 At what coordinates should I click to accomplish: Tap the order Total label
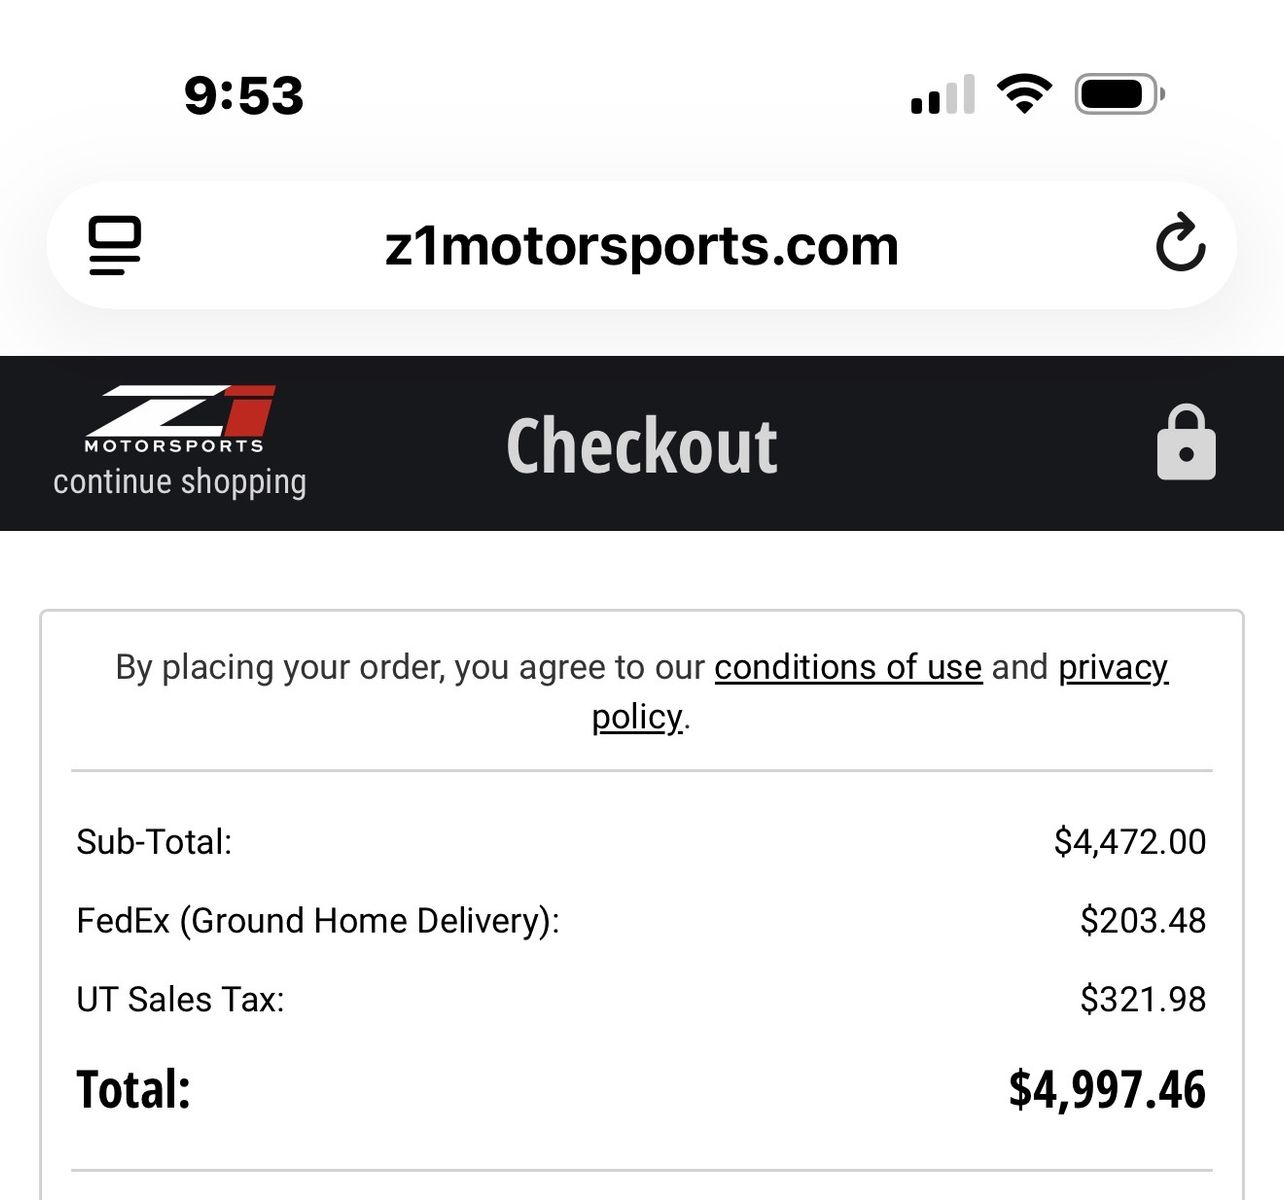(x=133, y=1089)
